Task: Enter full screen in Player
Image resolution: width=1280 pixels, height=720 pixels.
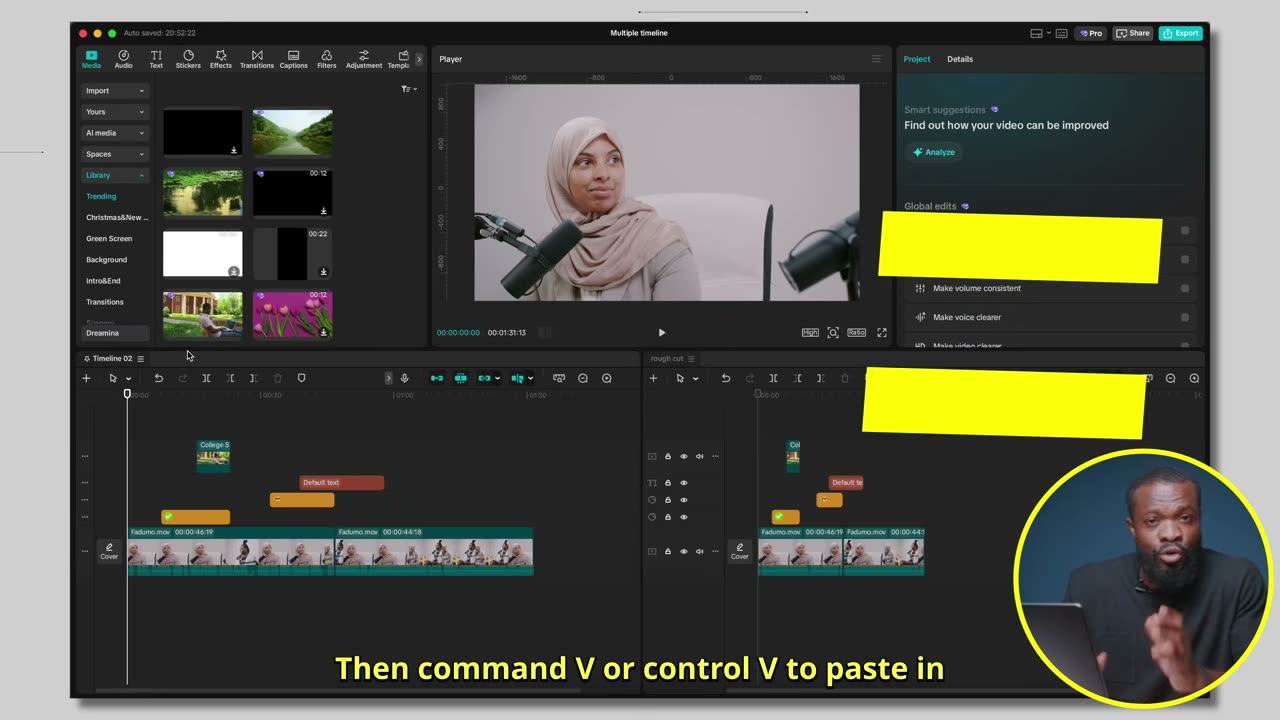Action: click(882, 332)
